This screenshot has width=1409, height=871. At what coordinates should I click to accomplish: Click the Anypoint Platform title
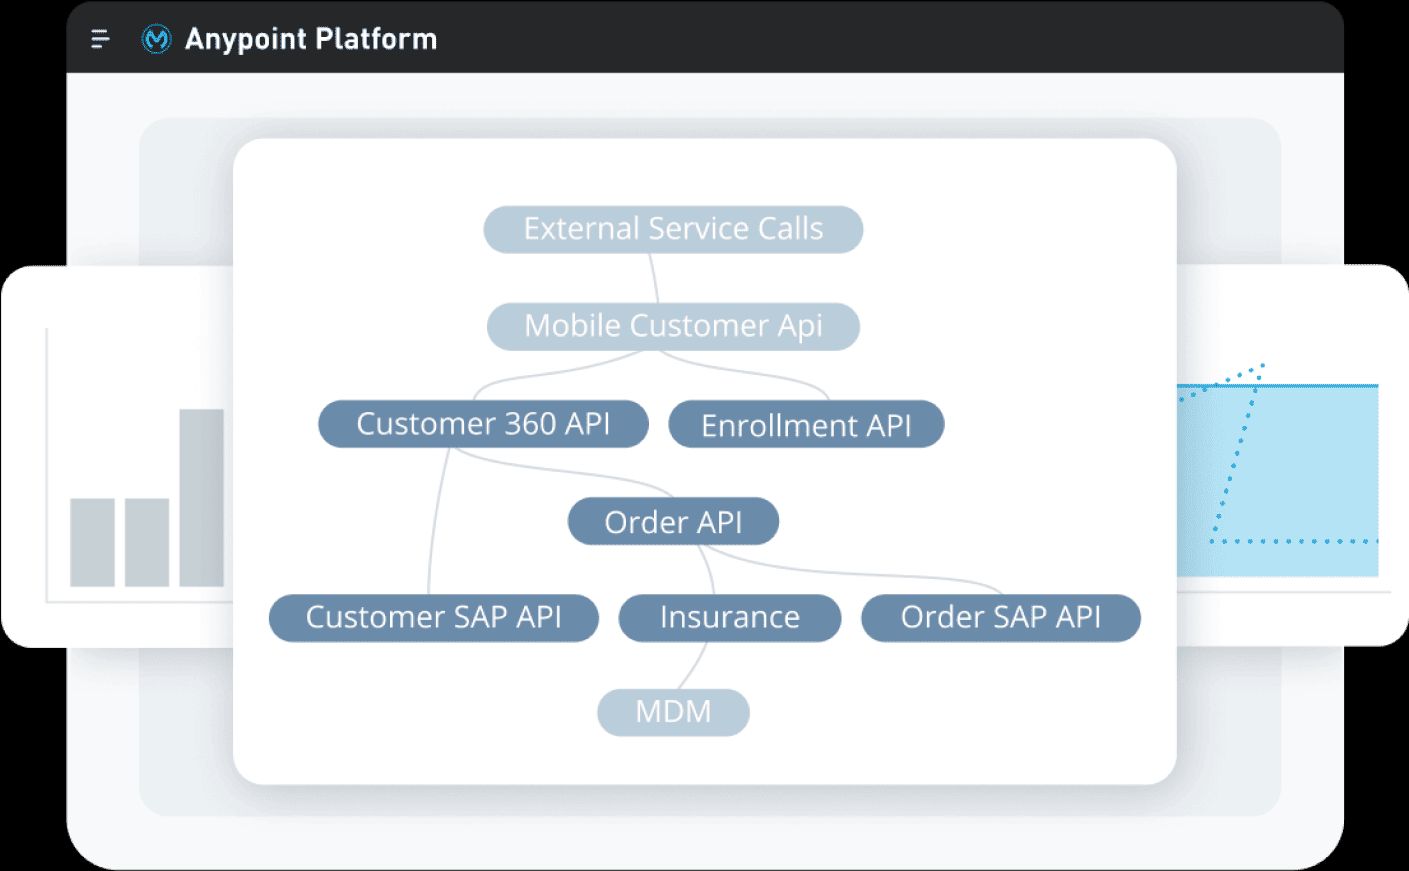click(311, 39)
